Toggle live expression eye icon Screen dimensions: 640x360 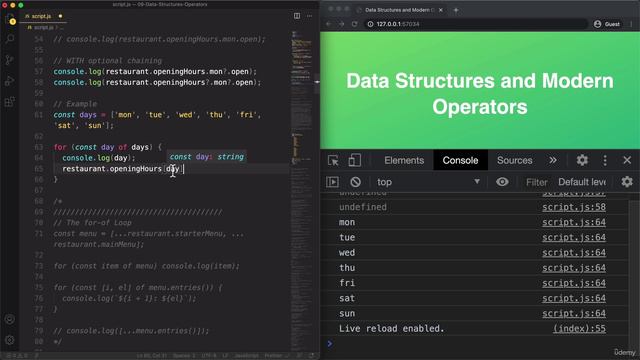(x=502, y=182)
